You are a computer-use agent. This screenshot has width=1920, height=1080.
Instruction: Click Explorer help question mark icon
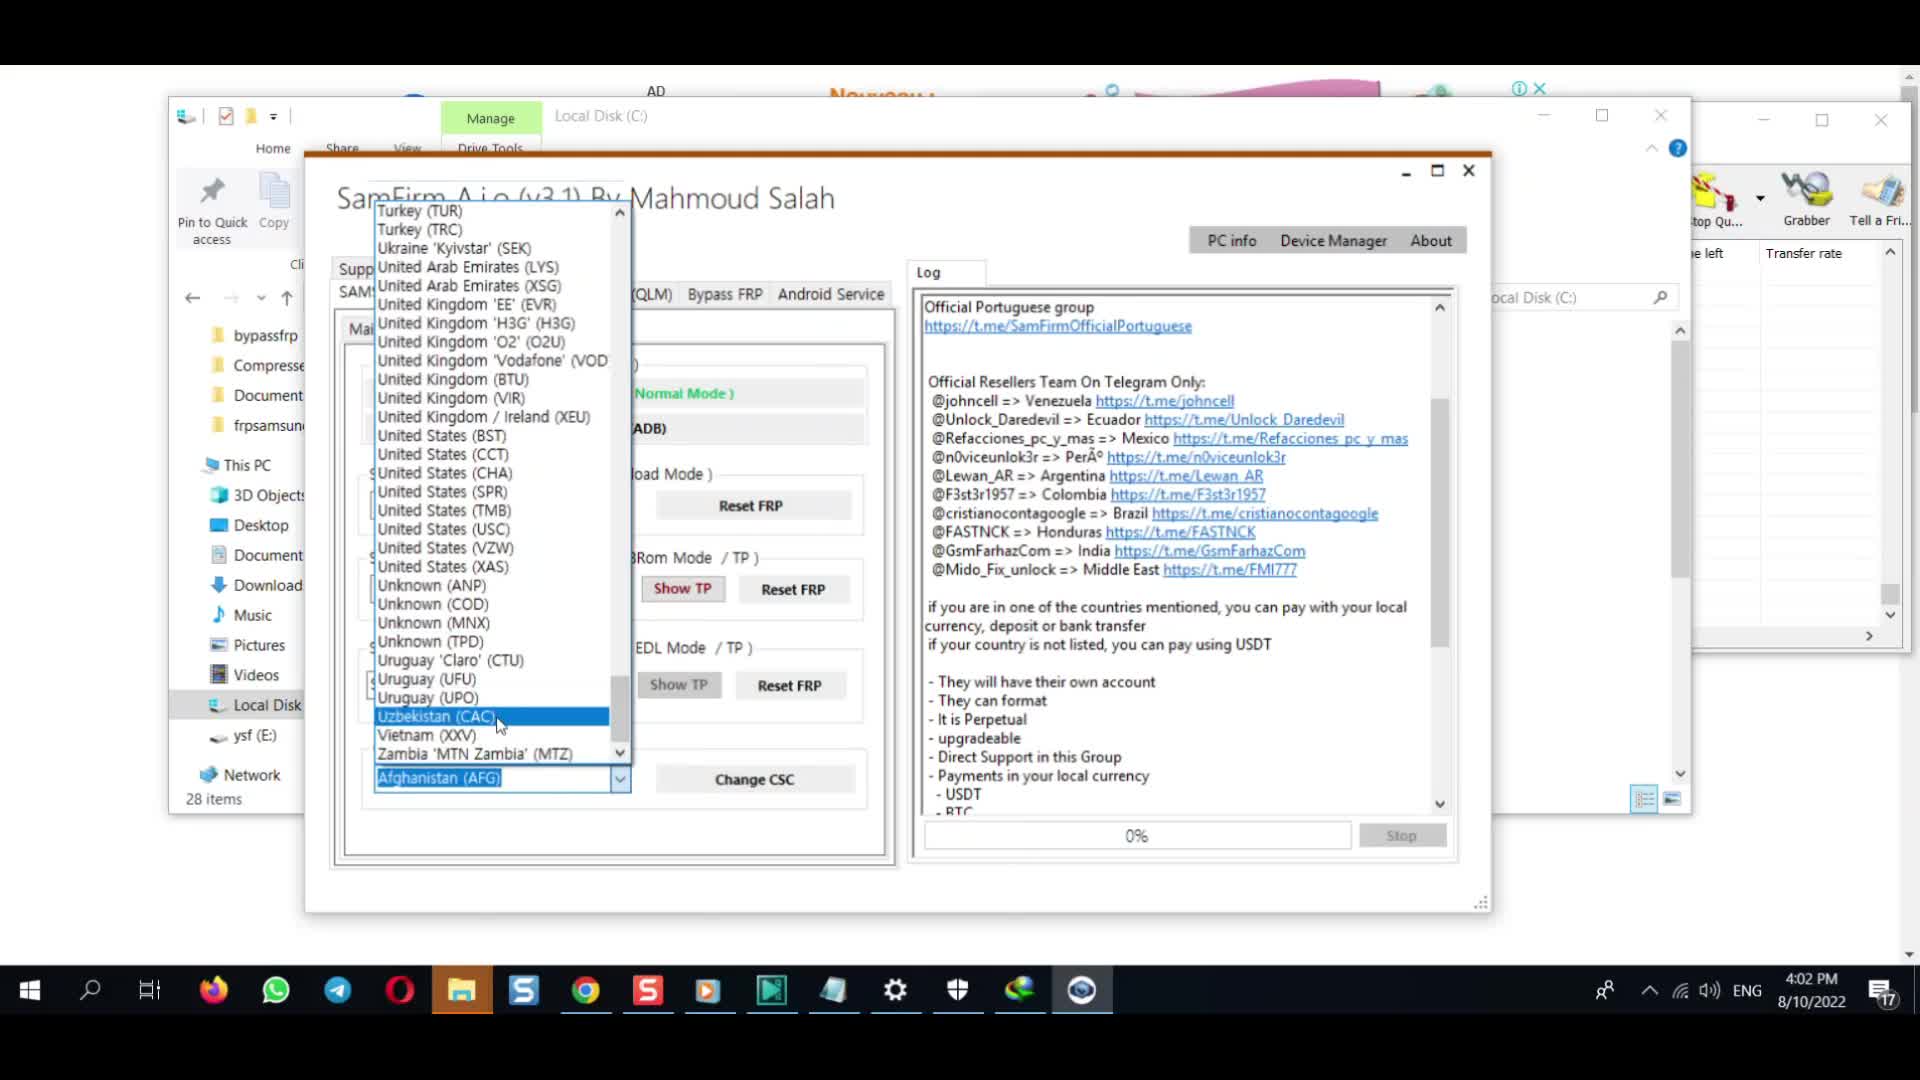tap(1678, 148)
